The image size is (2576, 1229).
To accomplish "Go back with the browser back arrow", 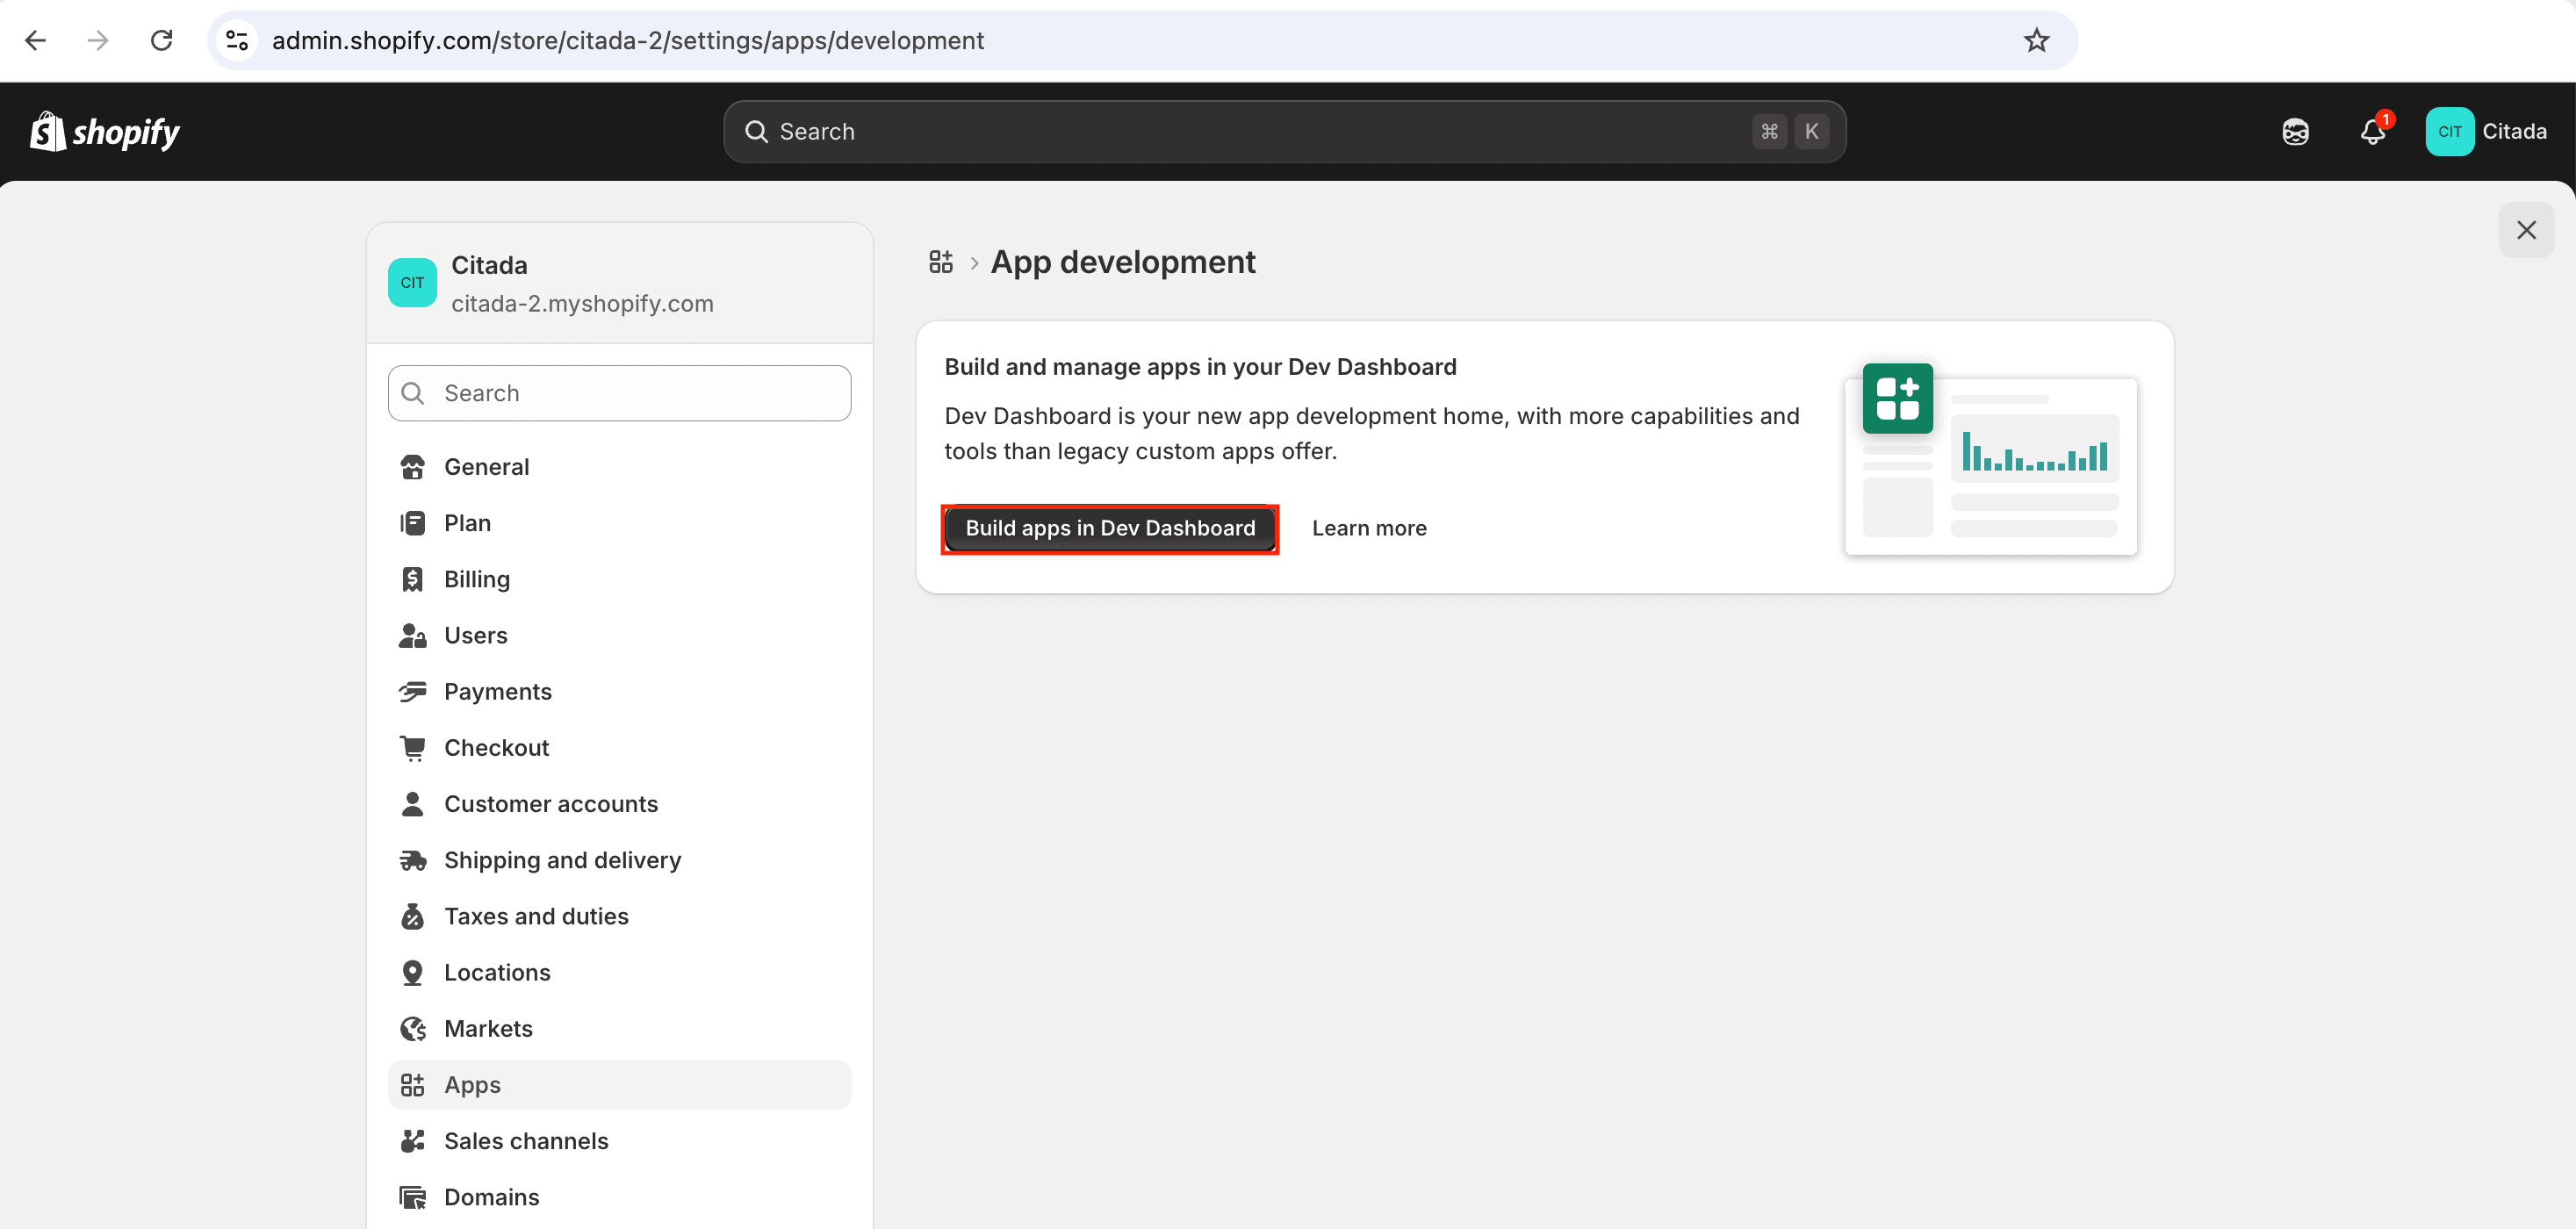I will 35,40.
